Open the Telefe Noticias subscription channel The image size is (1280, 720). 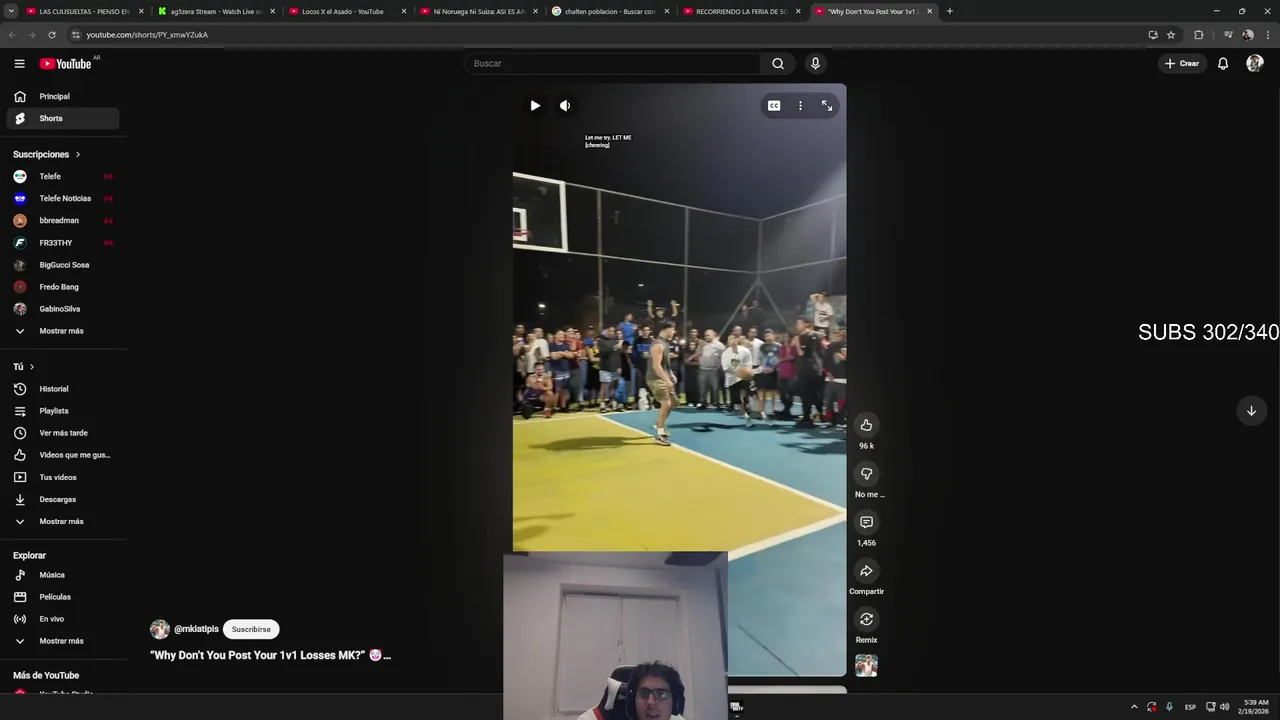(x=63, y=198)
